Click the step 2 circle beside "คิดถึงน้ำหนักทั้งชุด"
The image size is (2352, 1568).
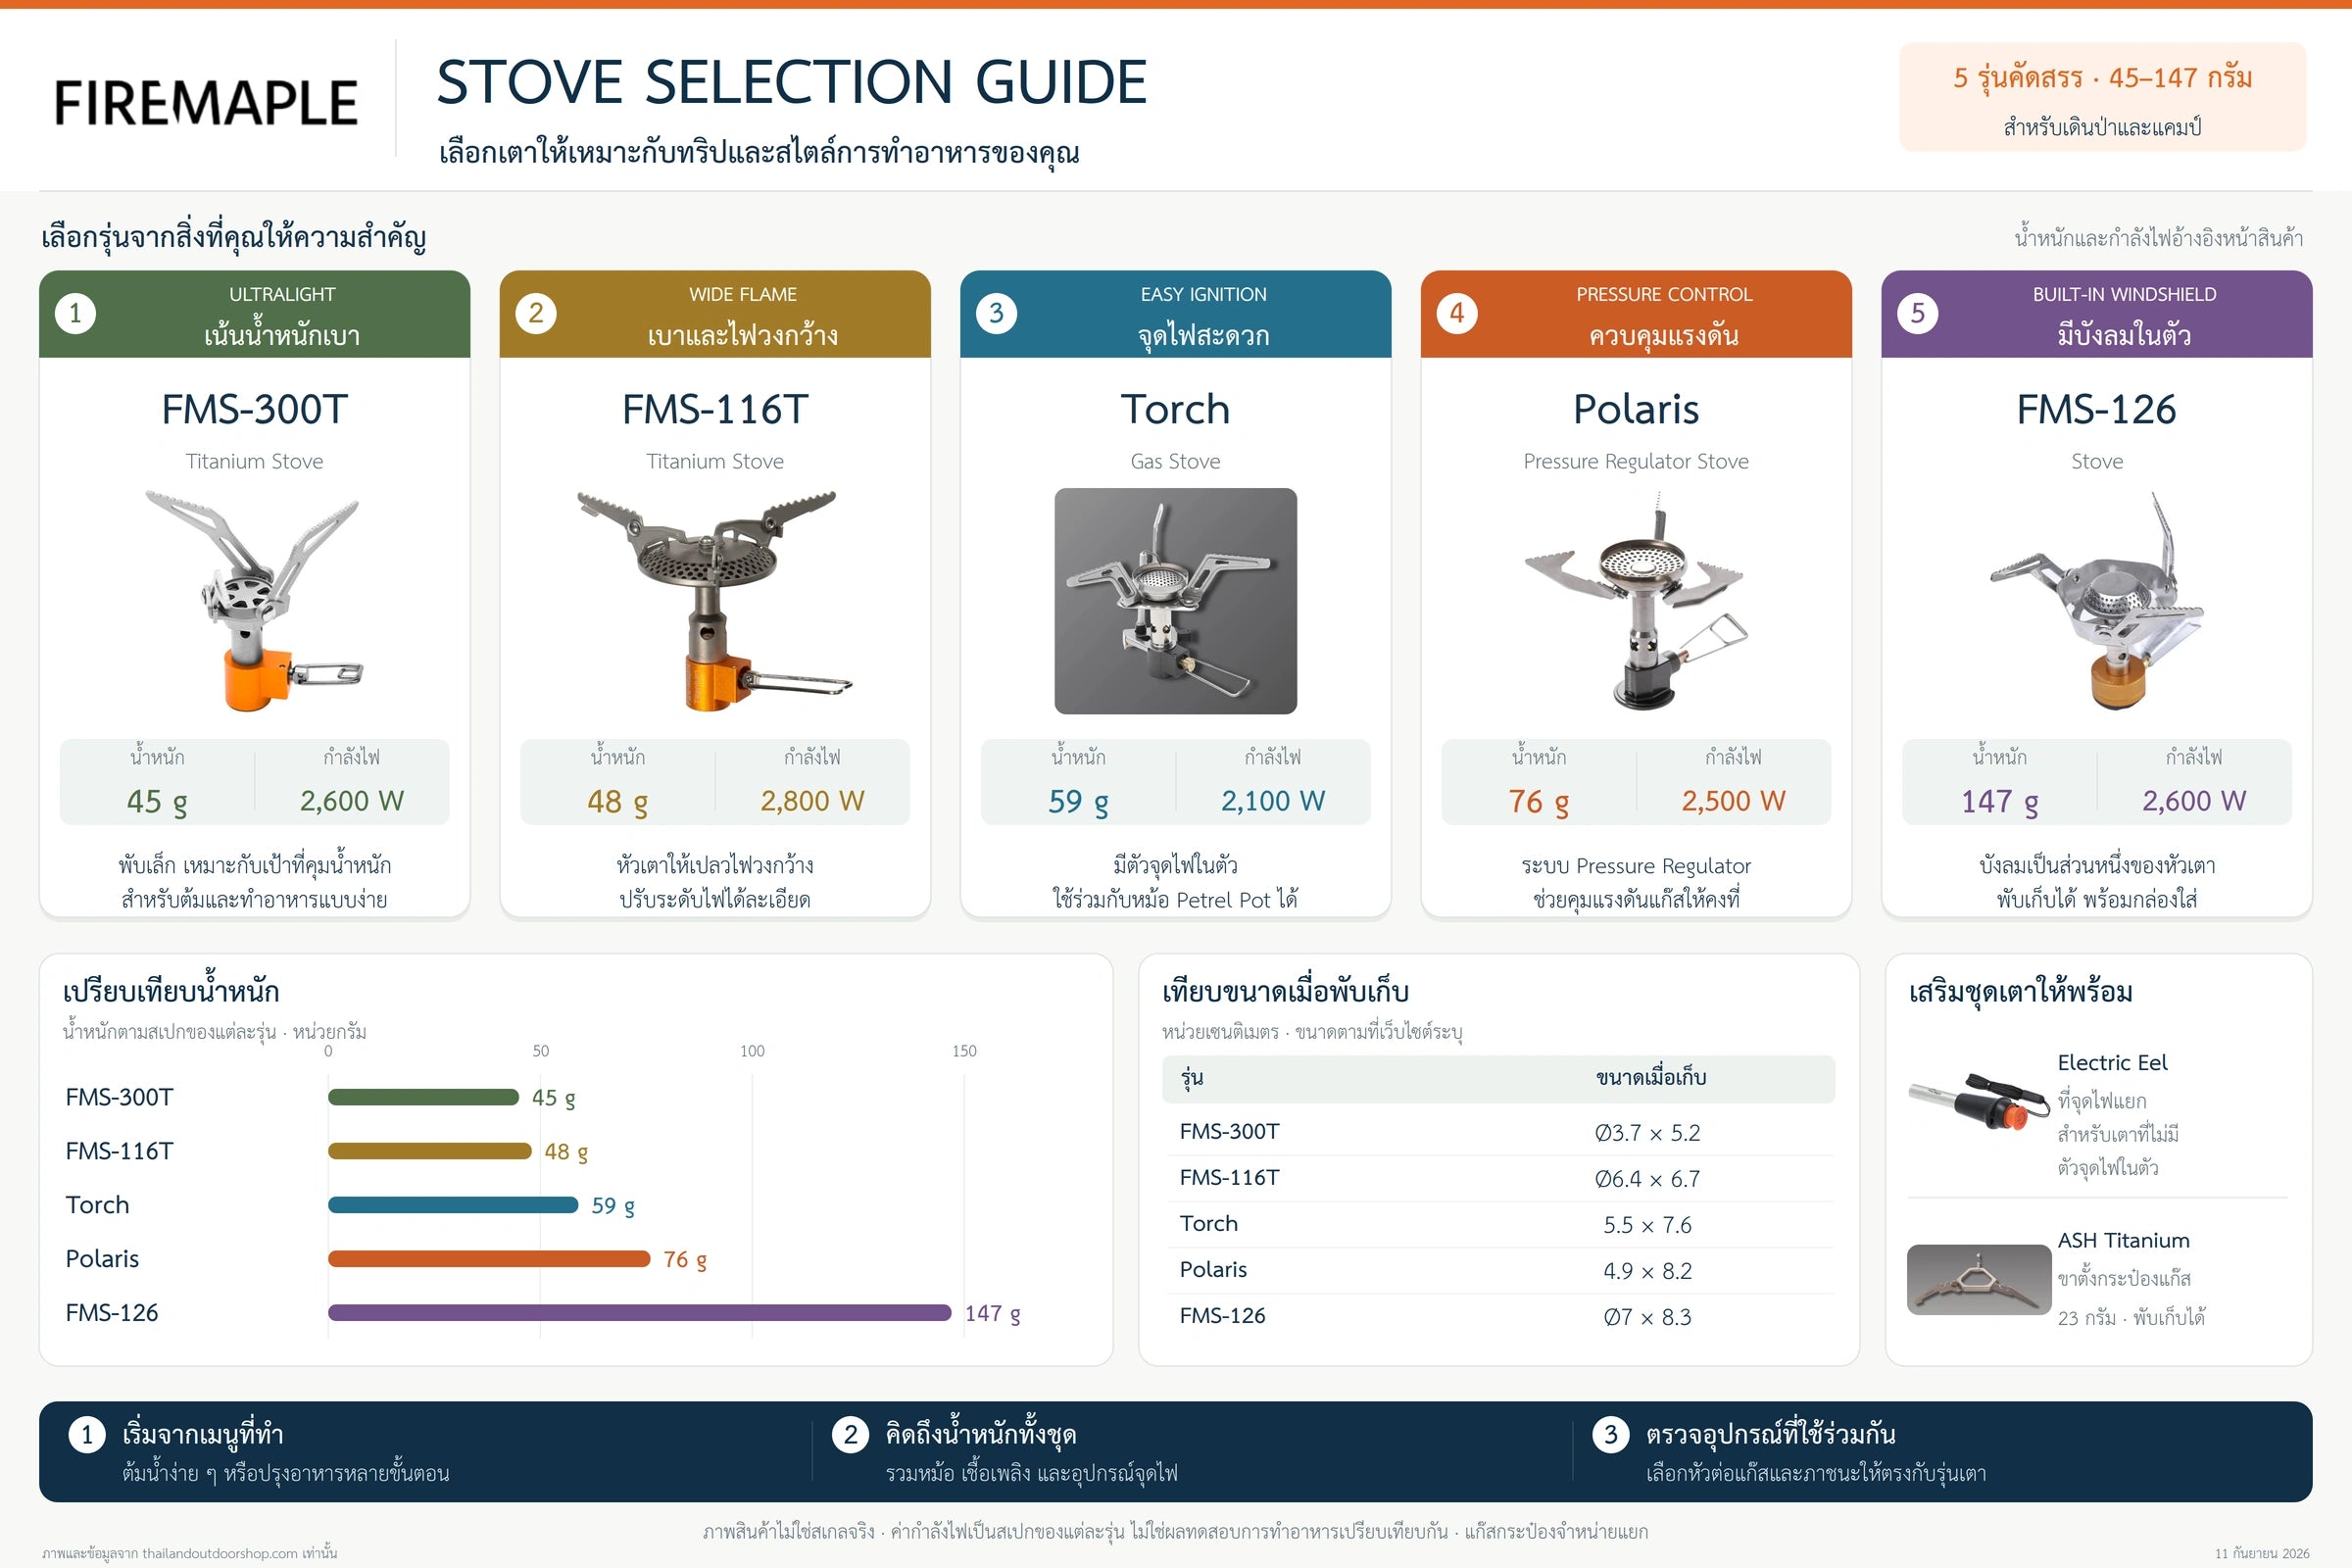pos(850,1435)
